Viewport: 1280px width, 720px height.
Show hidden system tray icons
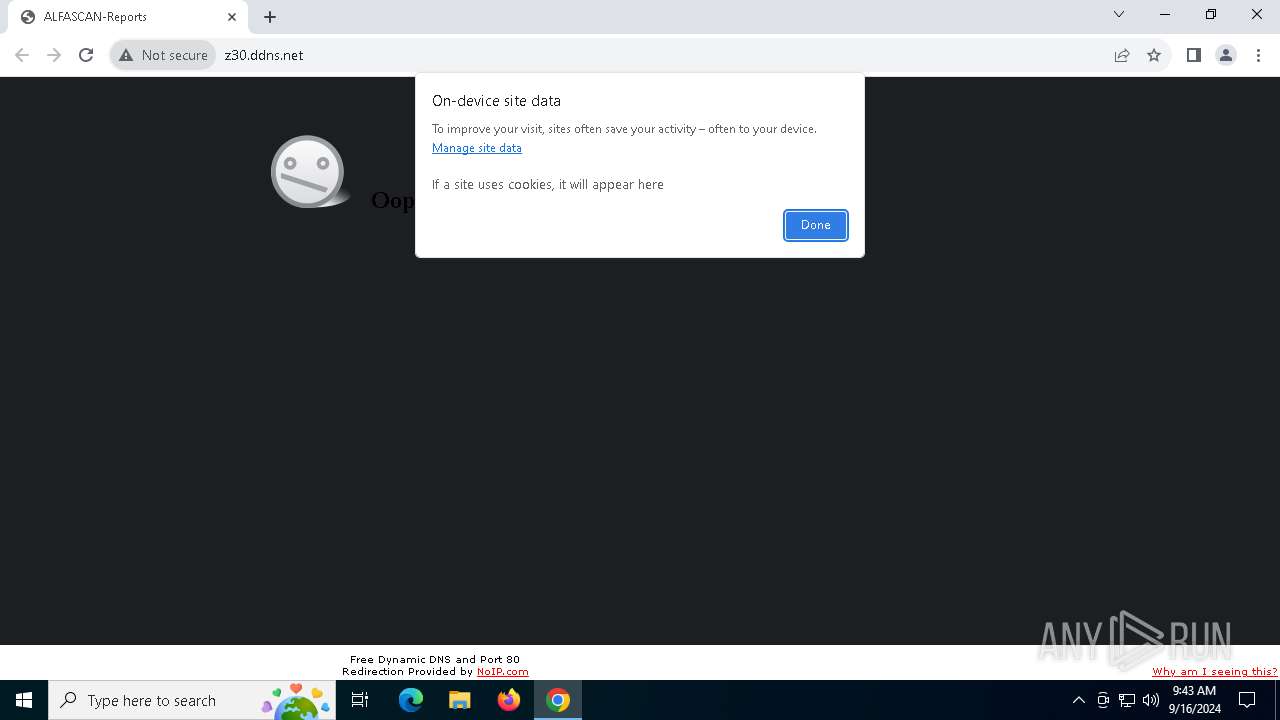[1078, 700]
